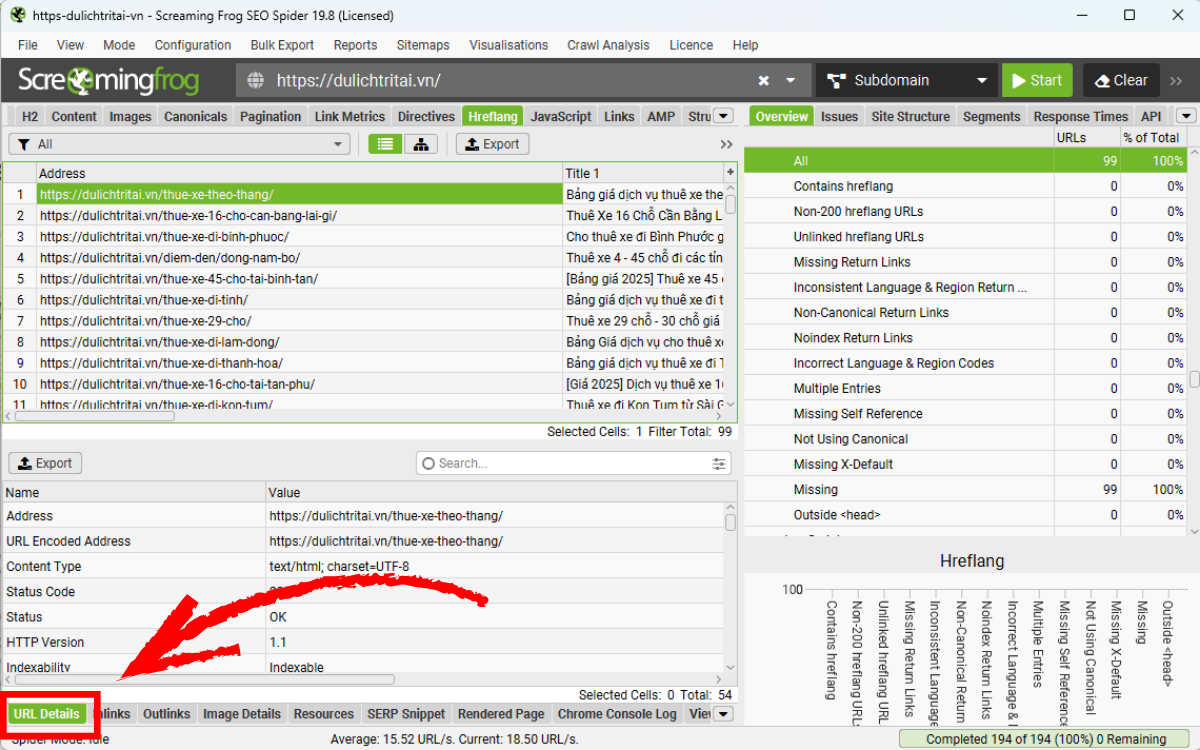
Task: Select the Missing X-Default filter row
Action: coord(843,464)
